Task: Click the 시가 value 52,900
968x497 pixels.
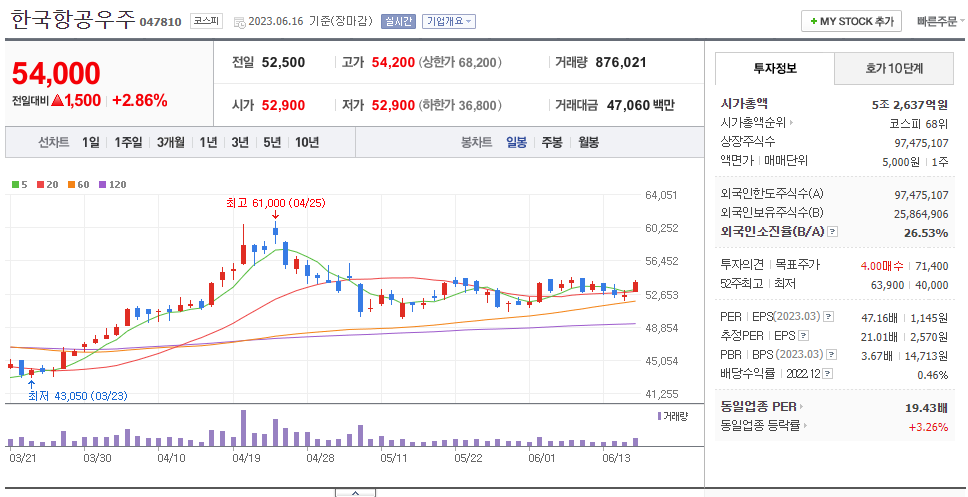Action: click(x=283, y=106)
